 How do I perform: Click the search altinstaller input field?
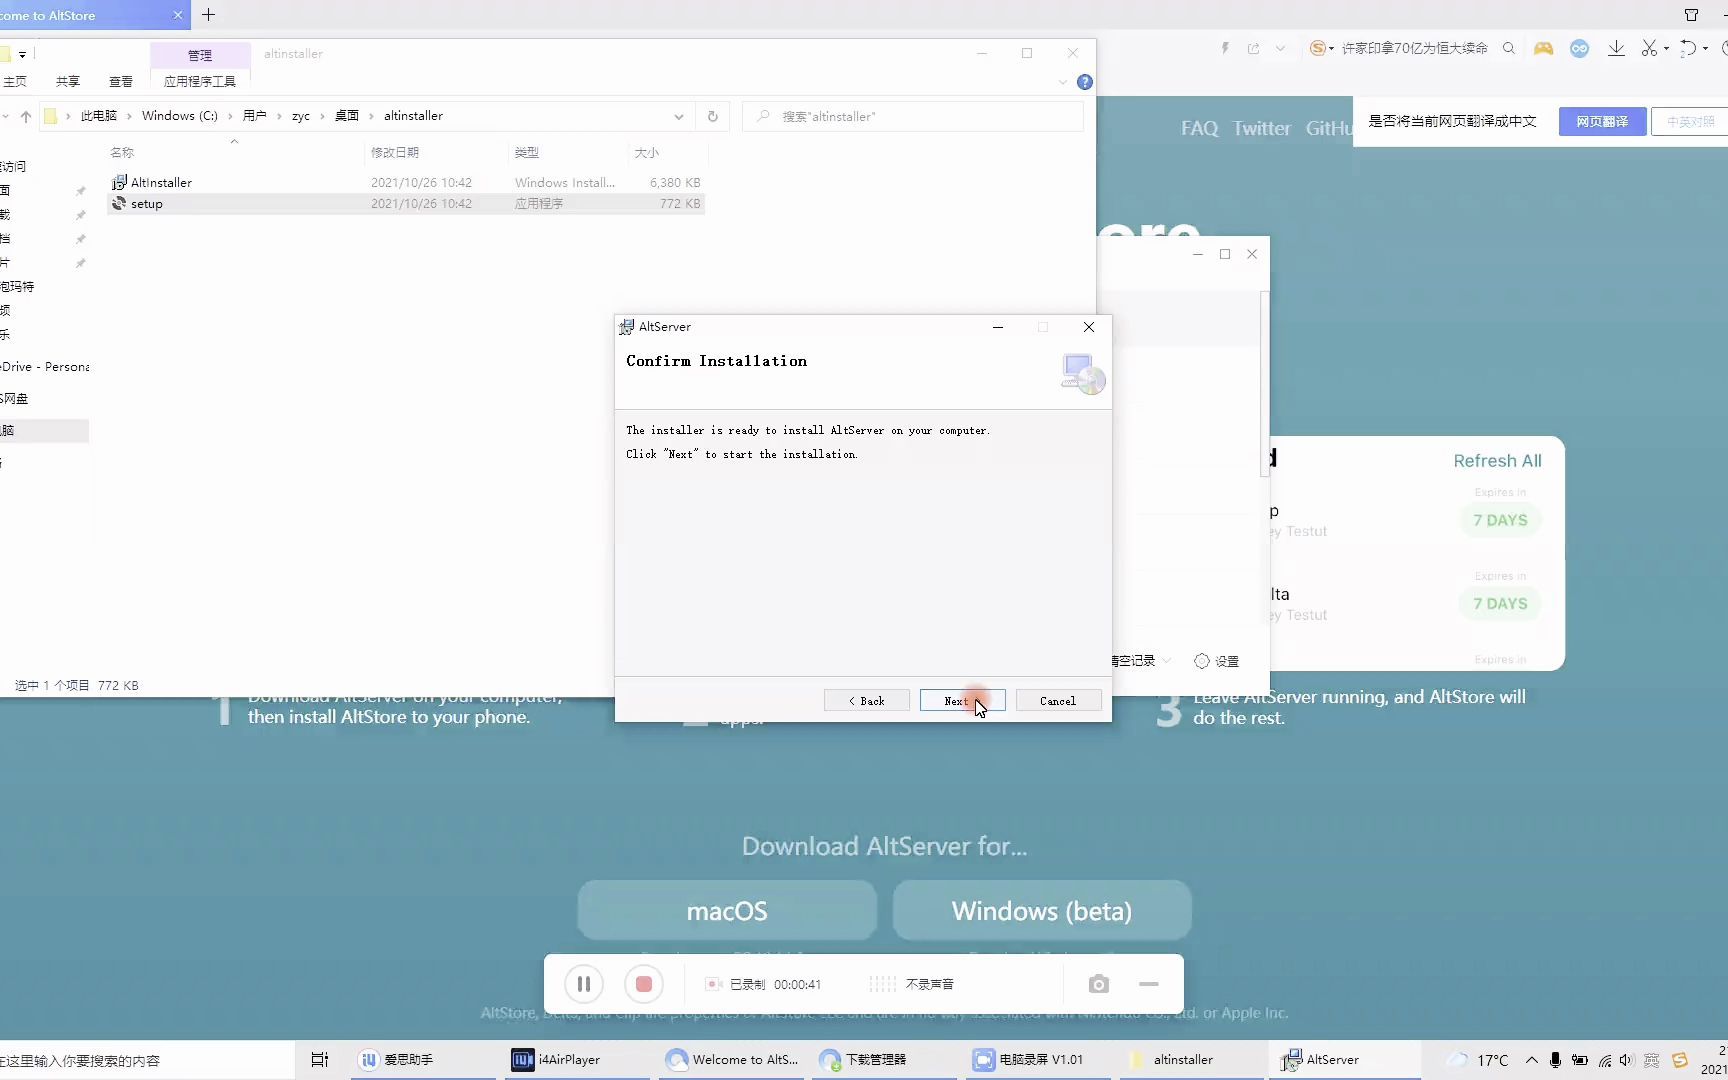coord(913,116)
